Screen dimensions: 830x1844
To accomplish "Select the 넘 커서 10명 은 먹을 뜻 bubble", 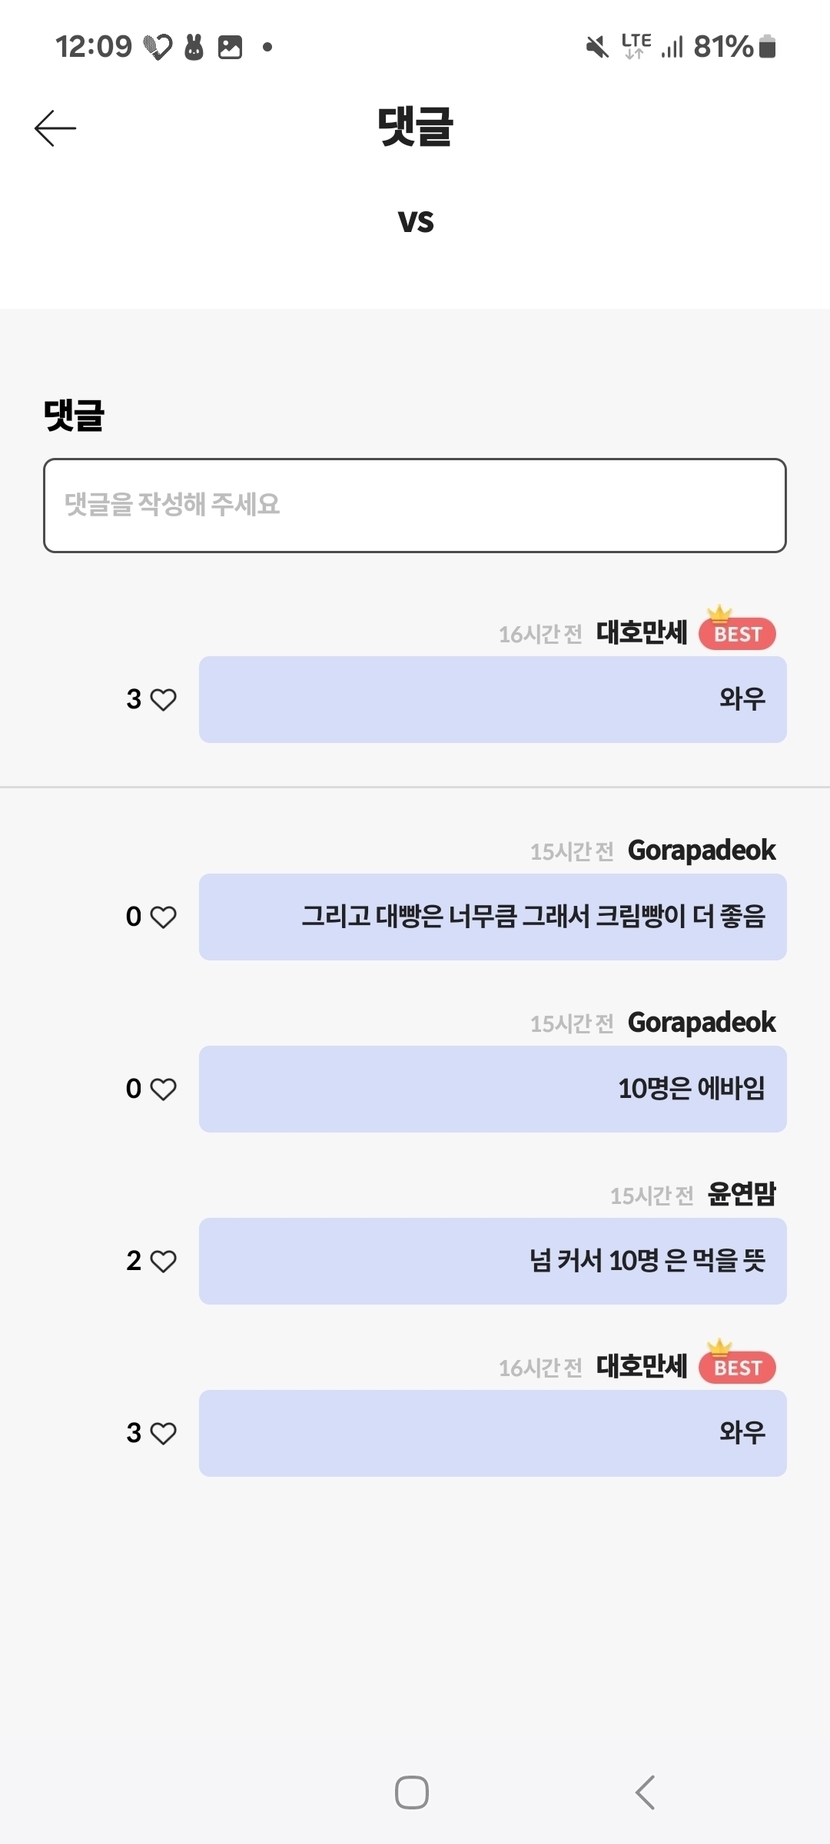I will click(x=493, y=1261).
